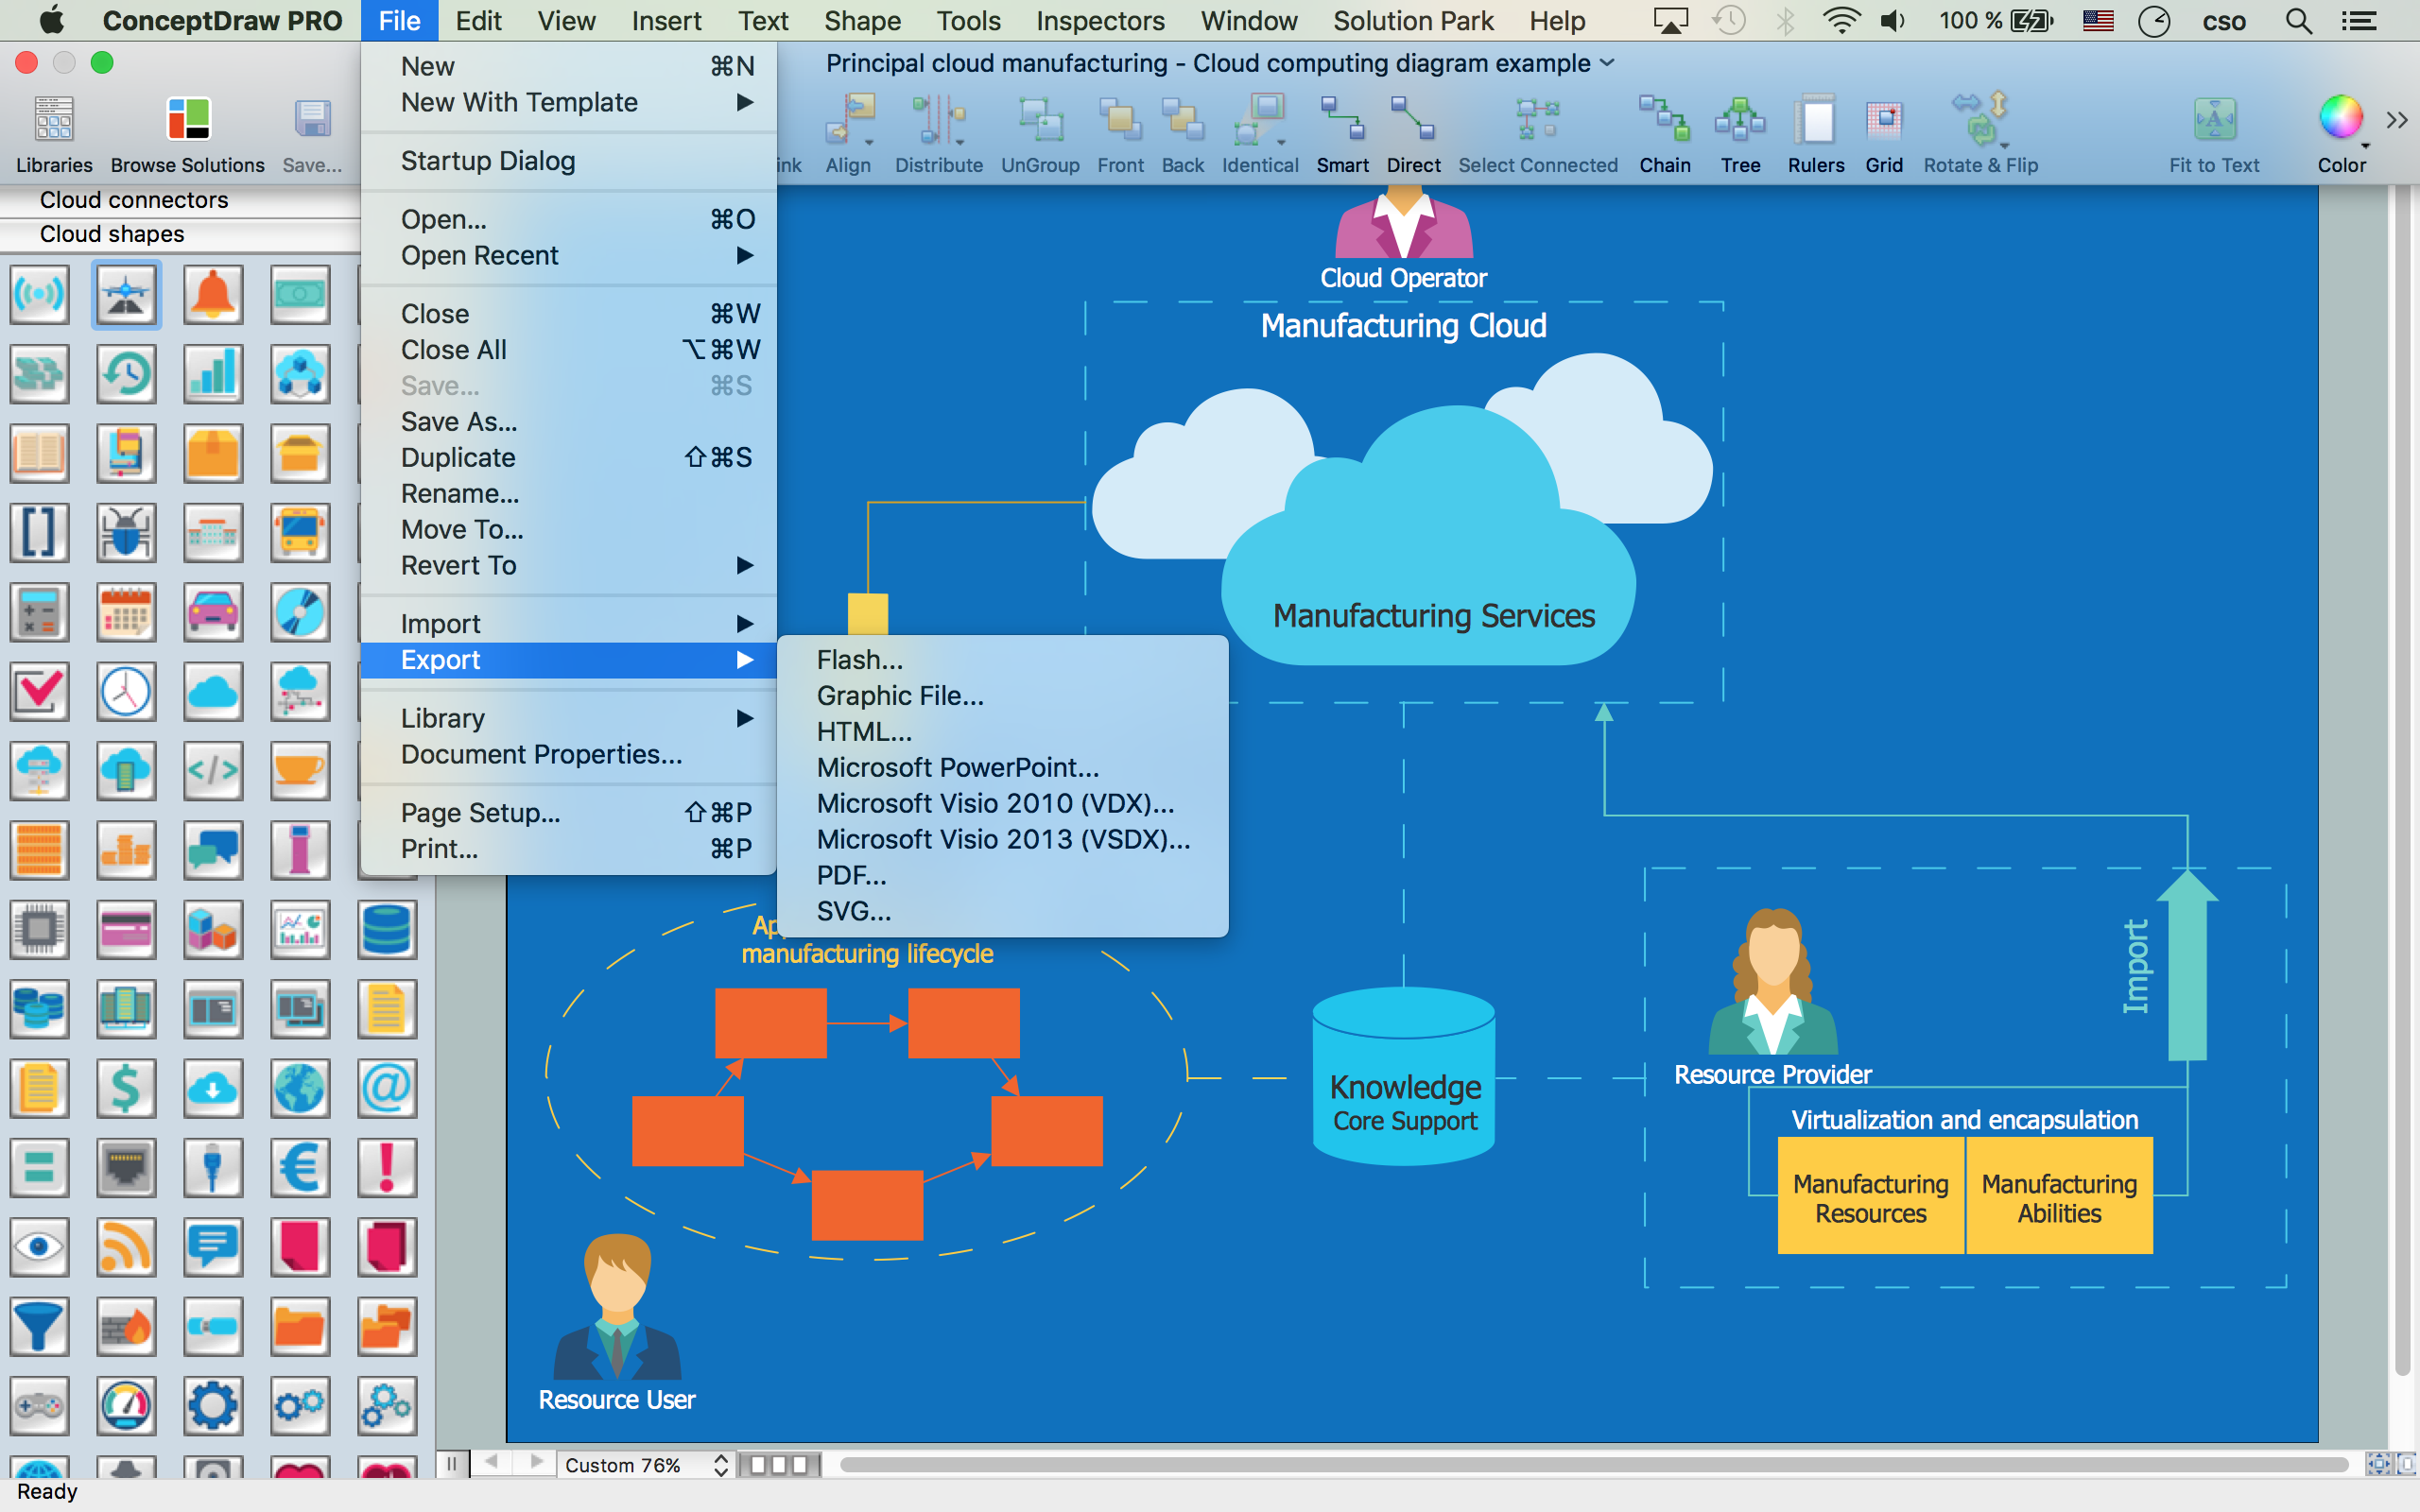The width and height of the screenshot is (2420, 1512).
Task: Show hidden toolbar items via overflow chevron
Action: tap(2397, 120)
